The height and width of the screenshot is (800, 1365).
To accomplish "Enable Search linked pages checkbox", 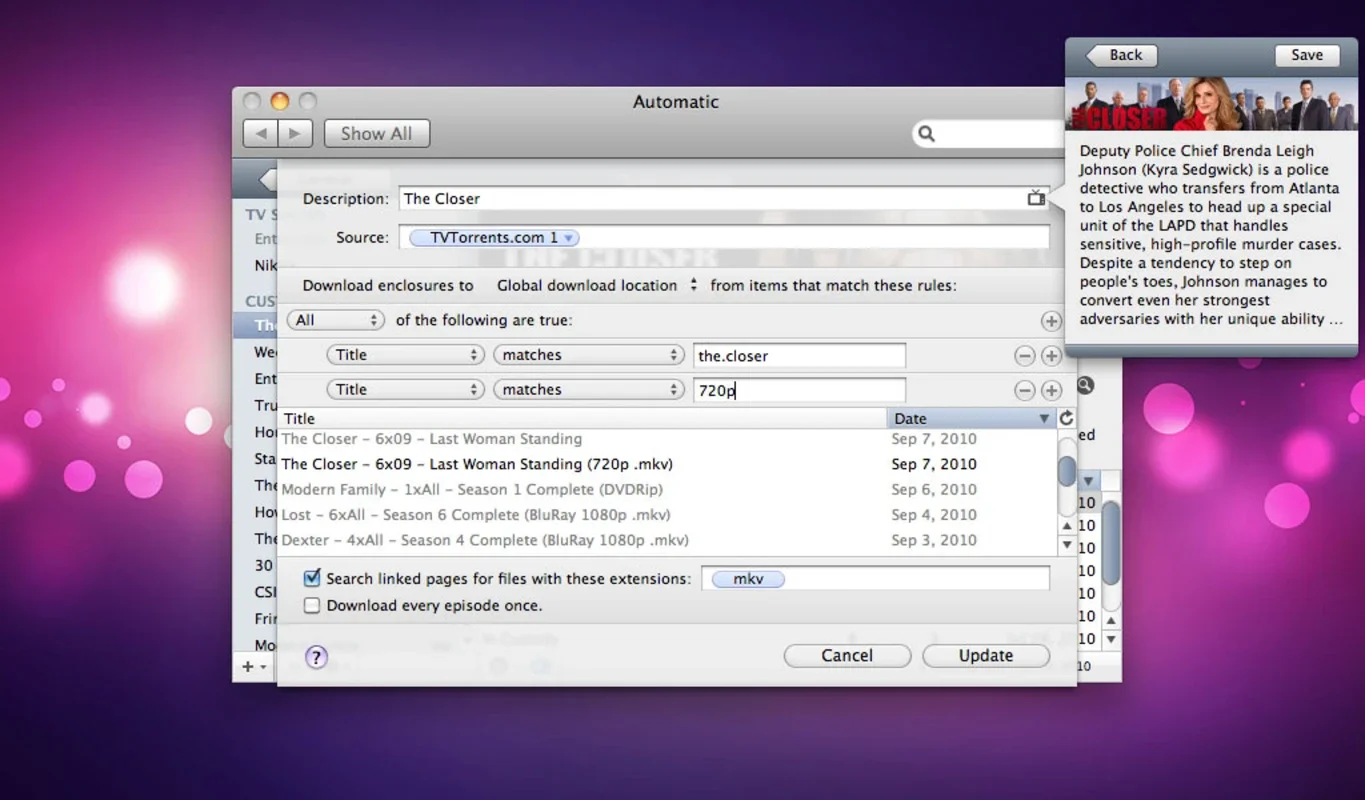I will point(312,578).
